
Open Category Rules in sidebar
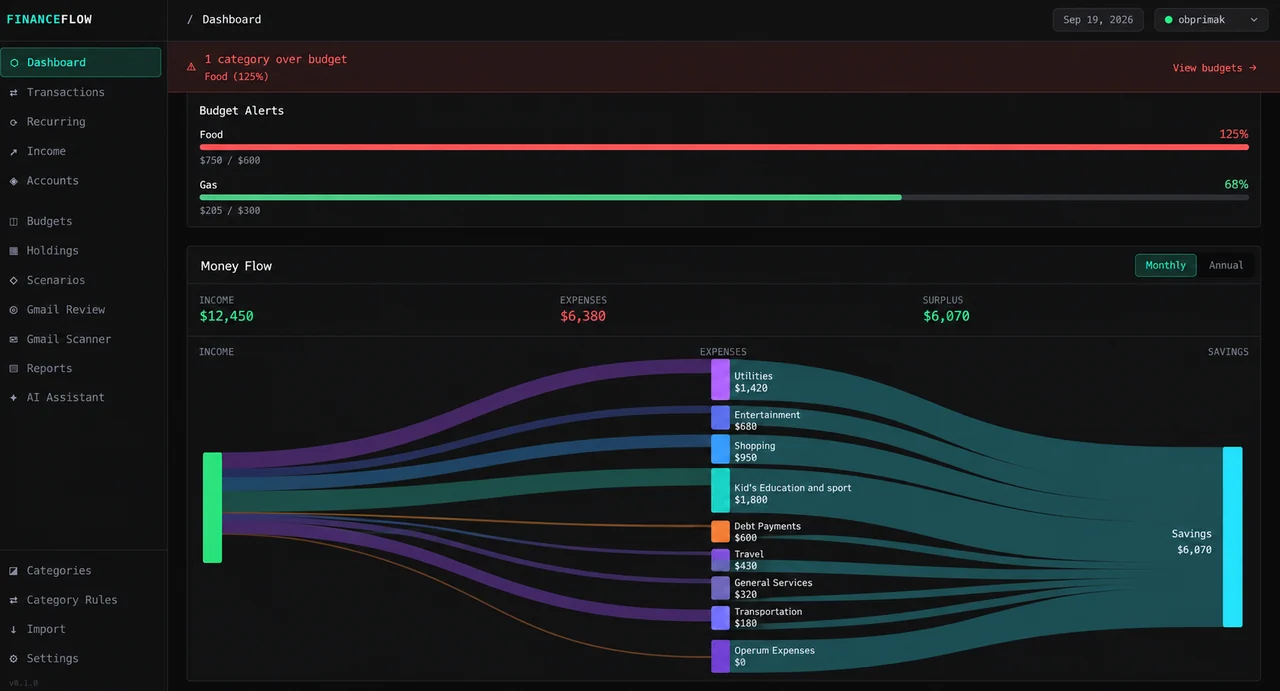click(81, 600)
